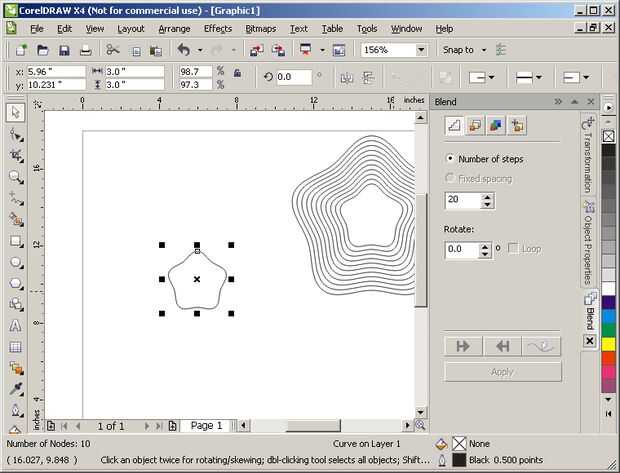The width and height of the screenshot is (620, 473).
Task: Select the Zoom tool in toolbox
Action: [16, 177]
